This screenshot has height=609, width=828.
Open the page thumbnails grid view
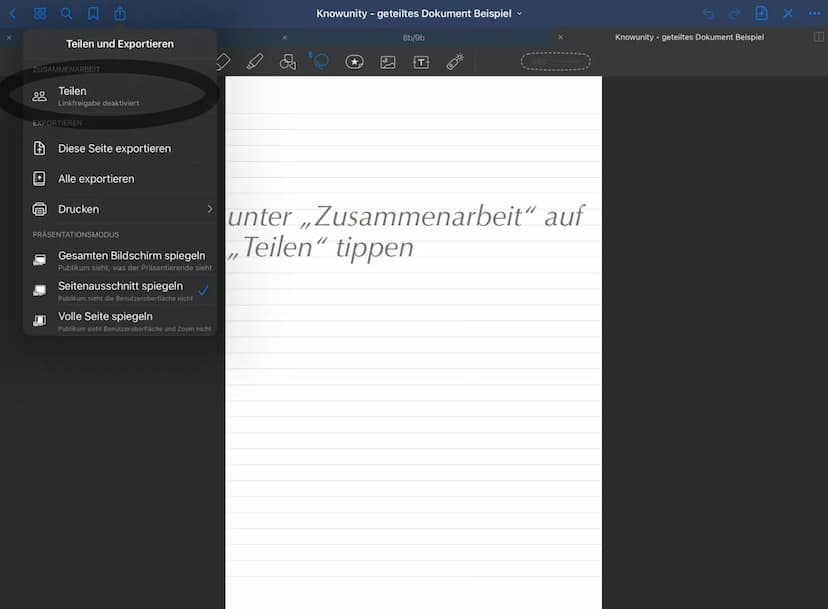click(40, 14)
